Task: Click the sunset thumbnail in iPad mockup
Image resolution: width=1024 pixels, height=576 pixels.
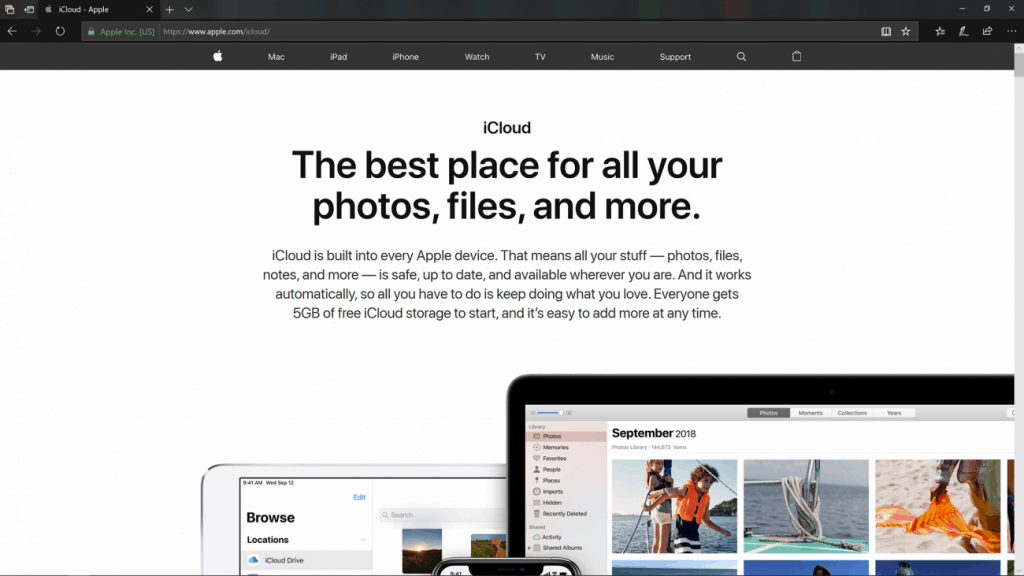Action: point(422,551)
